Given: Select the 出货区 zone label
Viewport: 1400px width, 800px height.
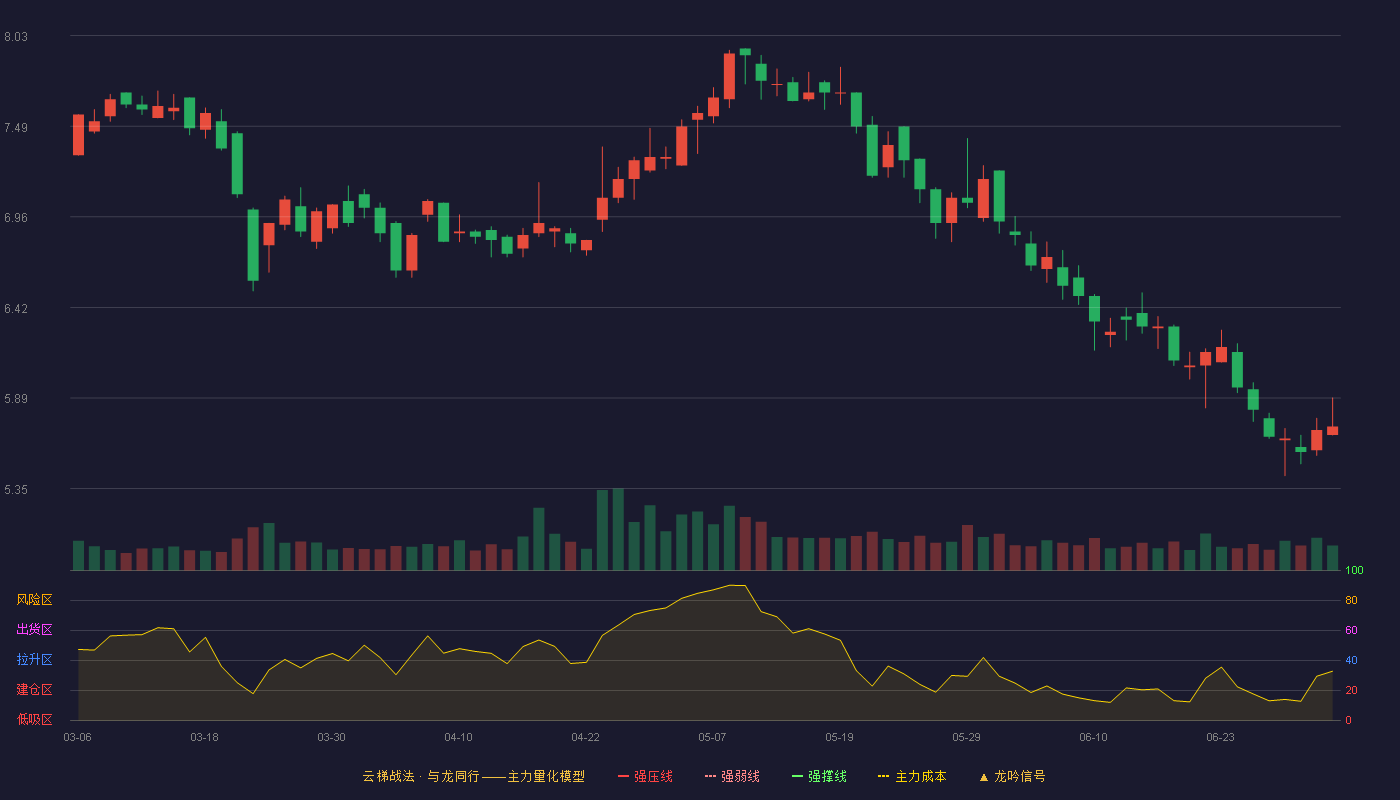Looking at the screenshot, I should click(x=35, y=630).
